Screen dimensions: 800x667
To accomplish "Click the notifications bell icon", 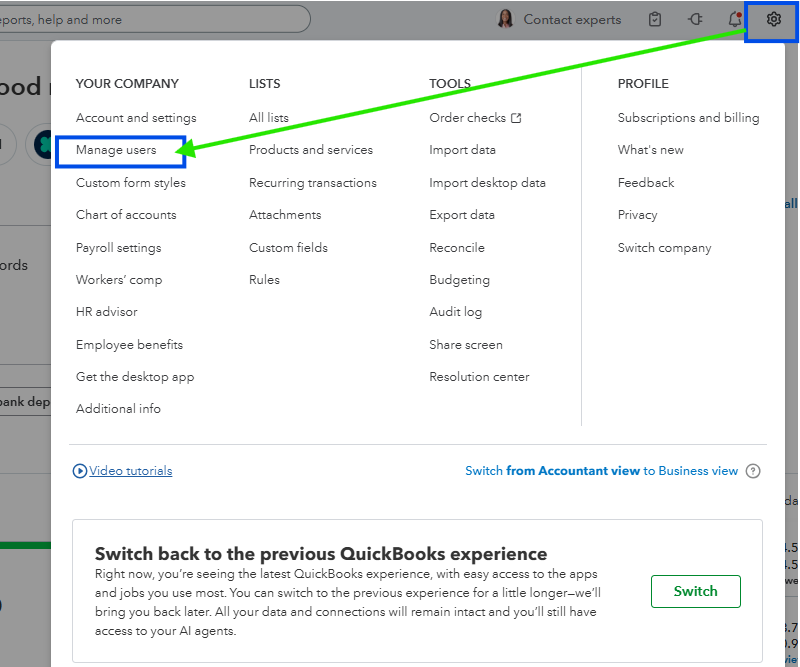I will 735,19.
